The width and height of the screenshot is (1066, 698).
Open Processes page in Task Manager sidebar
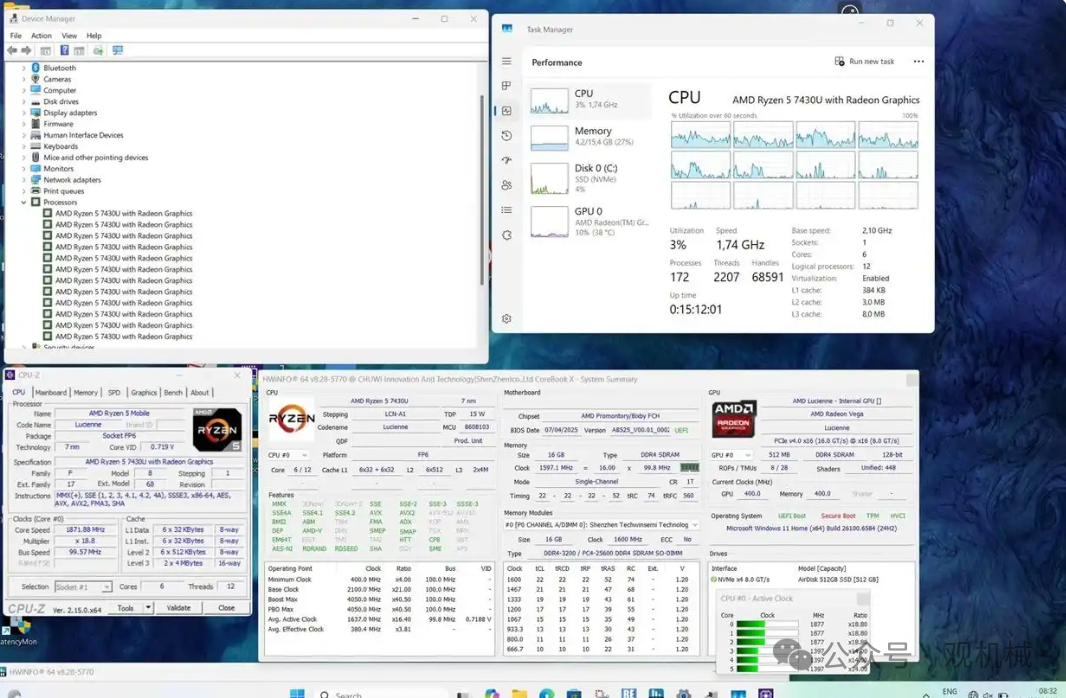[x=507, y=86]
